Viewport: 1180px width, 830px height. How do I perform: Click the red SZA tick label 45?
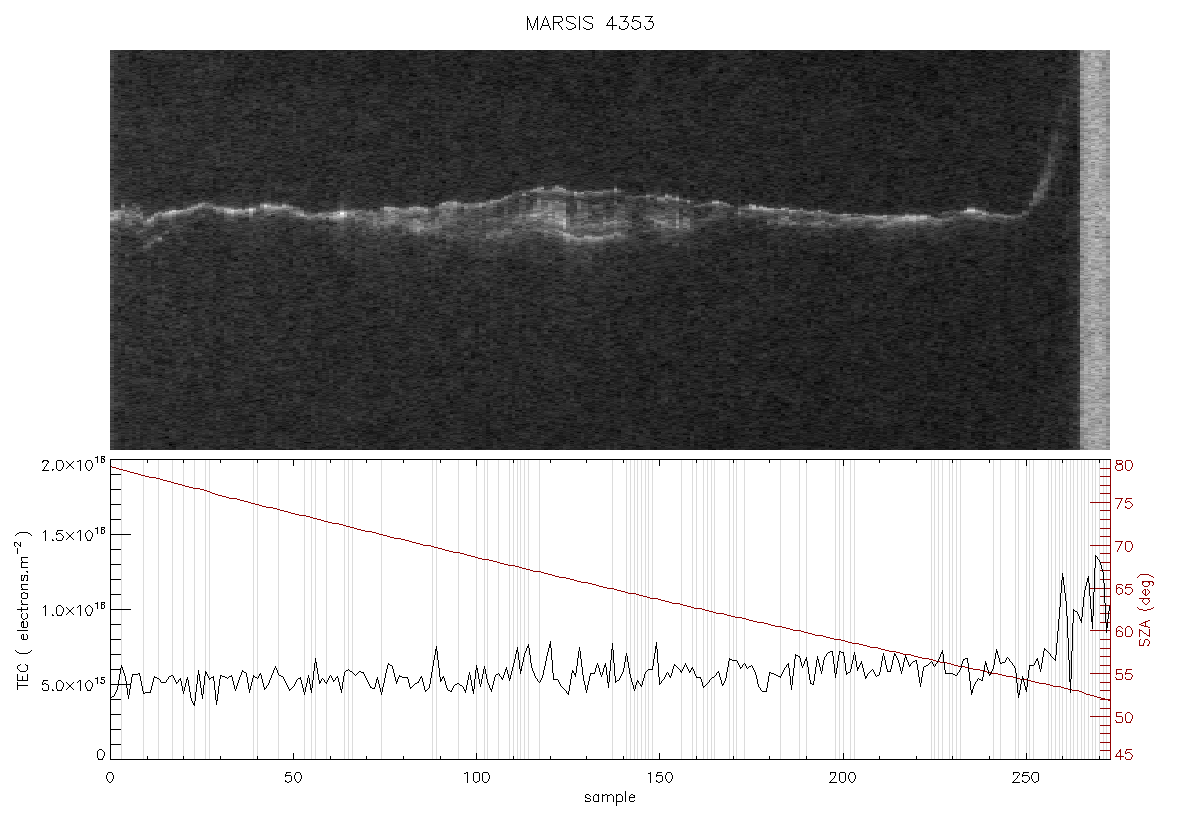coord(1123,755)
